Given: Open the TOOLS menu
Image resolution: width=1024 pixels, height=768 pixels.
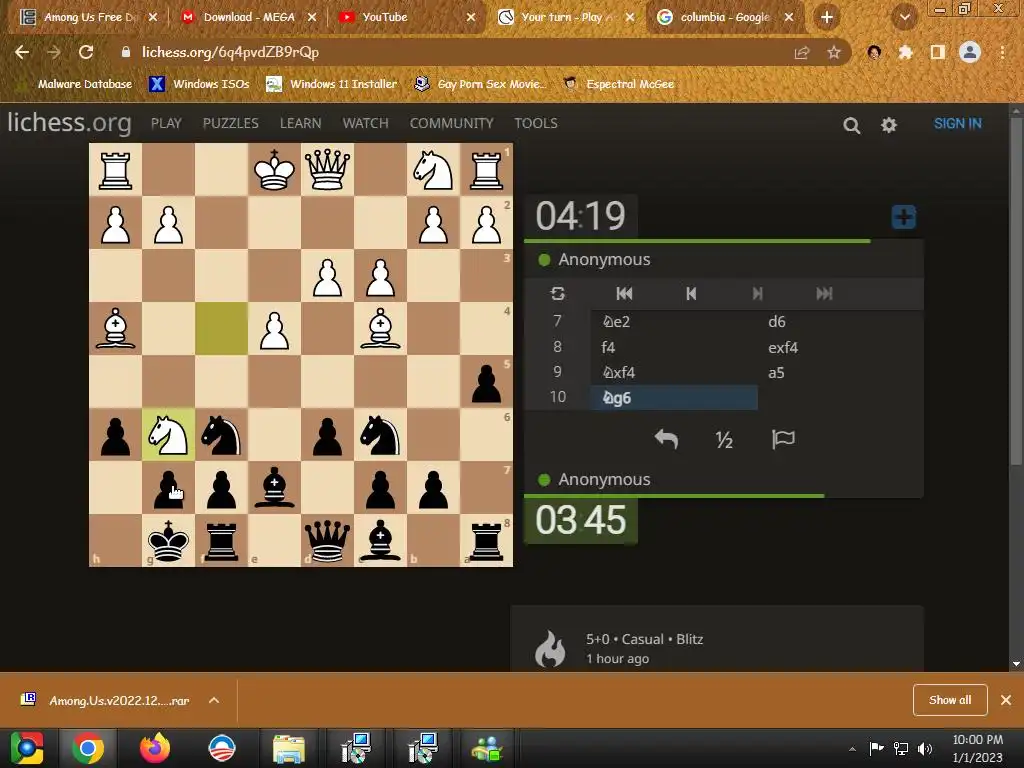Looking at the screenshot, I should pyautogui.click(x=536, y=123).
